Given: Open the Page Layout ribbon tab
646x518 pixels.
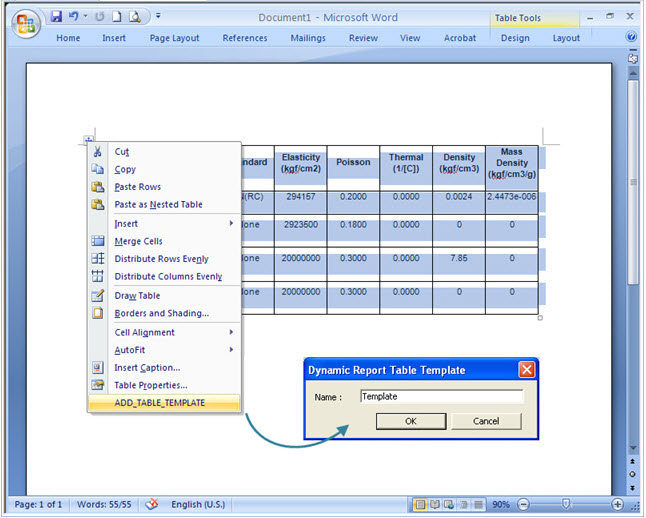Looking at the screenshot, I should pos(174,38).
